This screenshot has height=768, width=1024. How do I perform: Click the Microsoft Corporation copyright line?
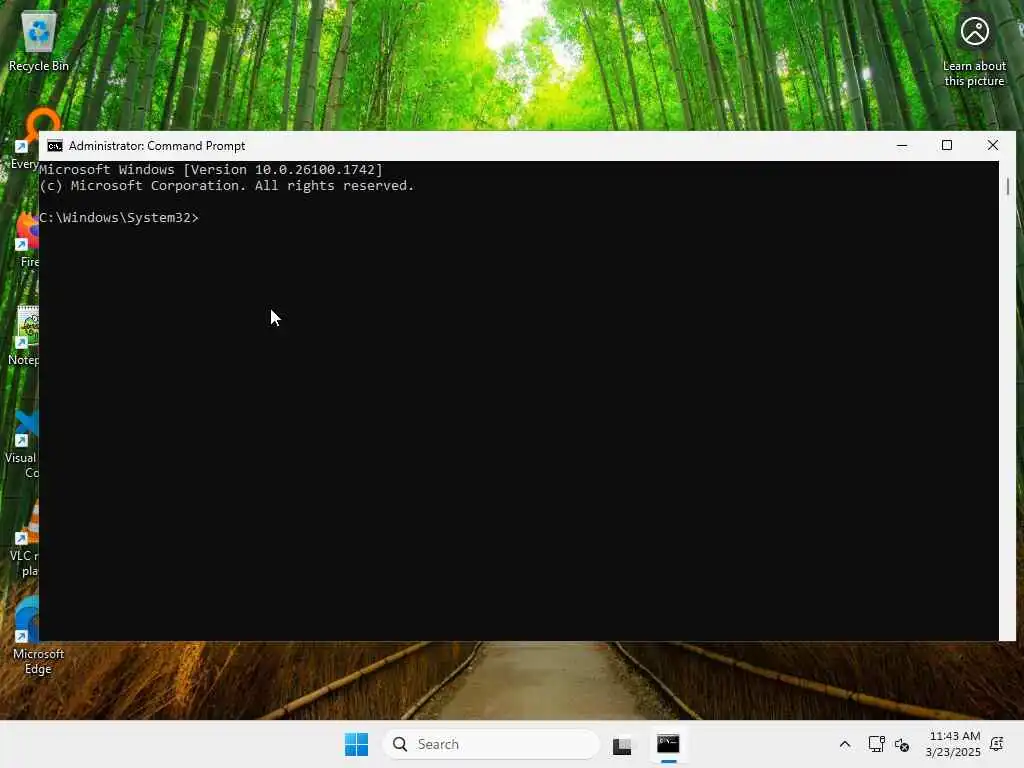pyautogui.click(x=227, y=186)
